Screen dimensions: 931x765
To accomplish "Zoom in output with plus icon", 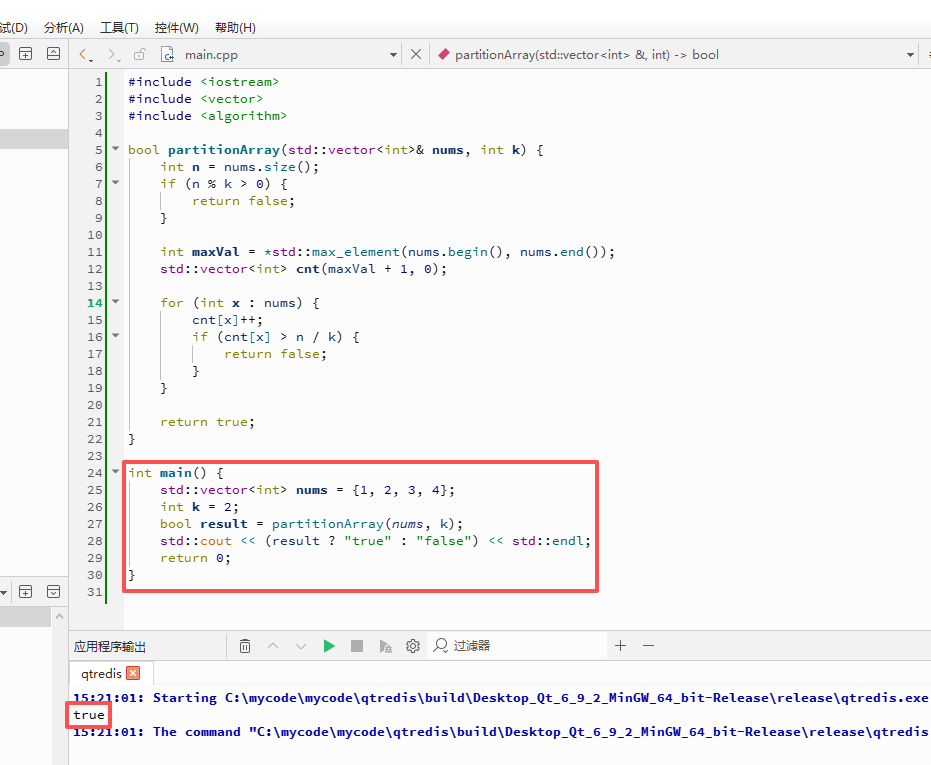I will tap(620, 646).
